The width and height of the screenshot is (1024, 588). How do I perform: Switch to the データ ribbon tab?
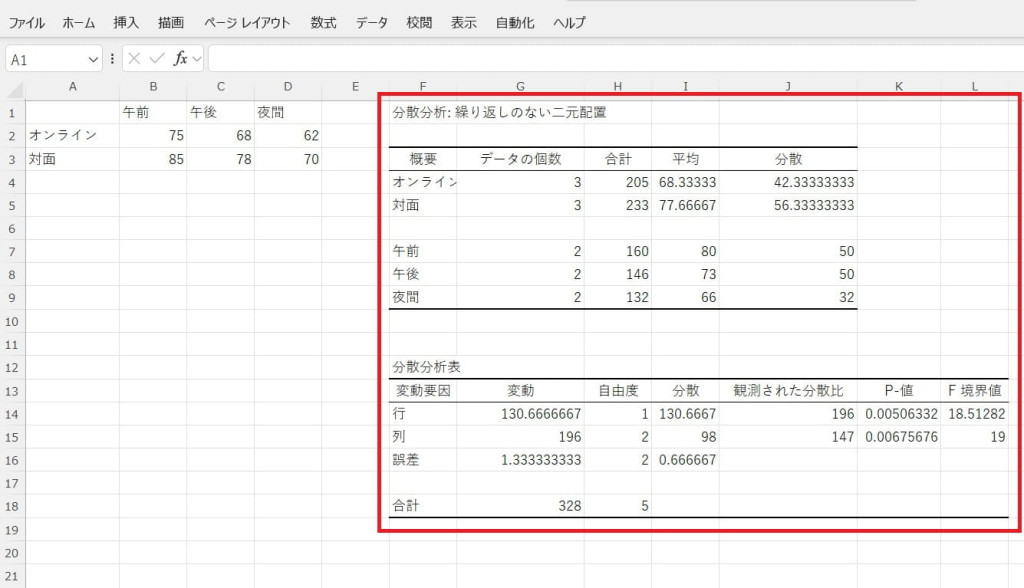[x=372, y=22]
